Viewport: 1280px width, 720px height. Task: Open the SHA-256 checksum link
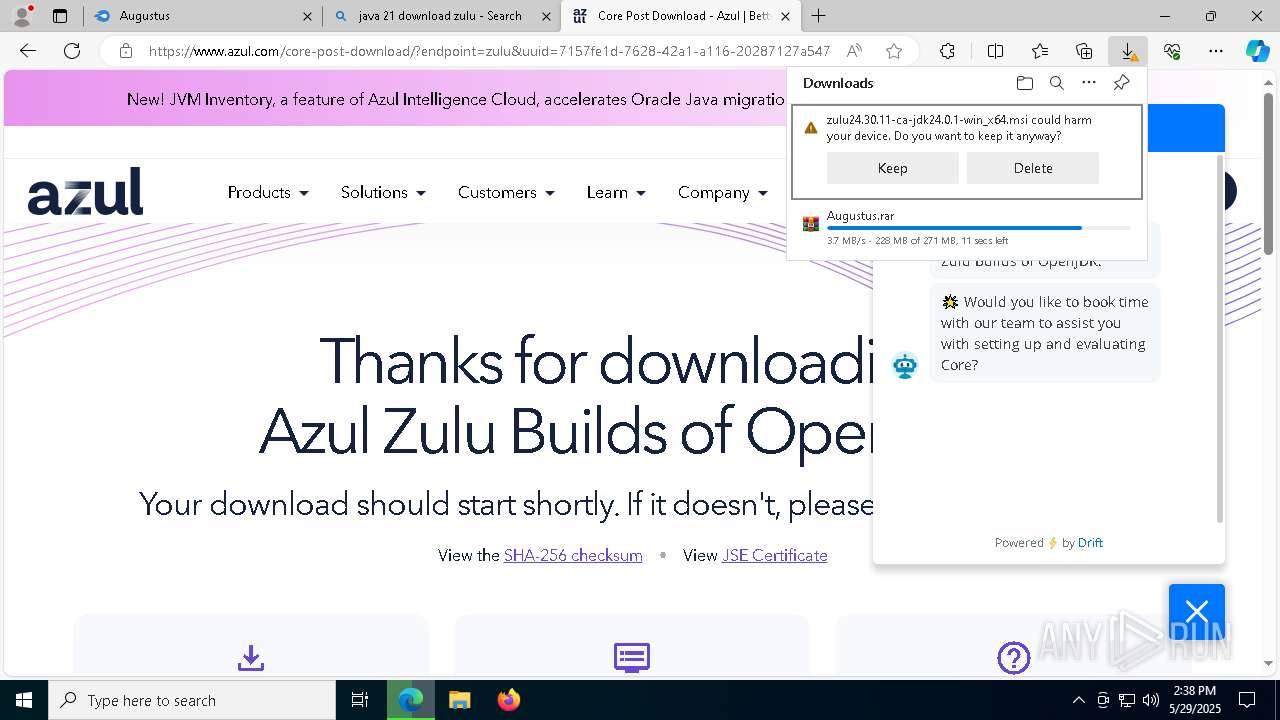pyautogui.click(x=573, y=555)
